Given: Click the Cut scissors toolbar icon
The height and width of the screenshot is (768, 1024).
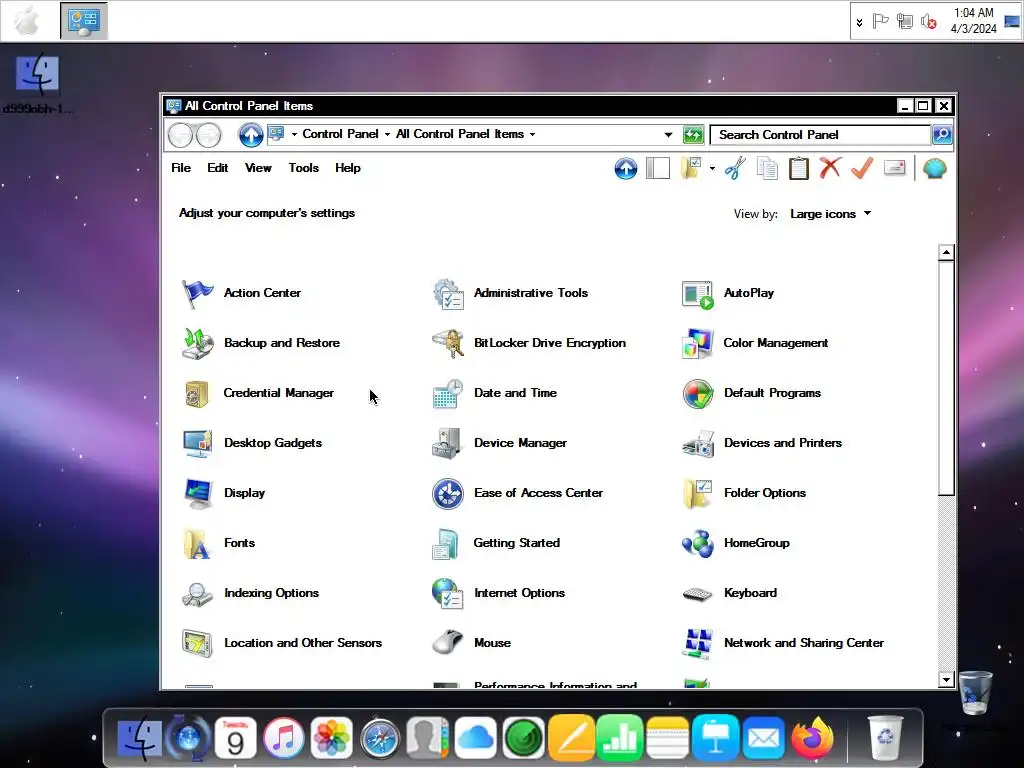Looking at the screenshot, I should tap(735, 168).
